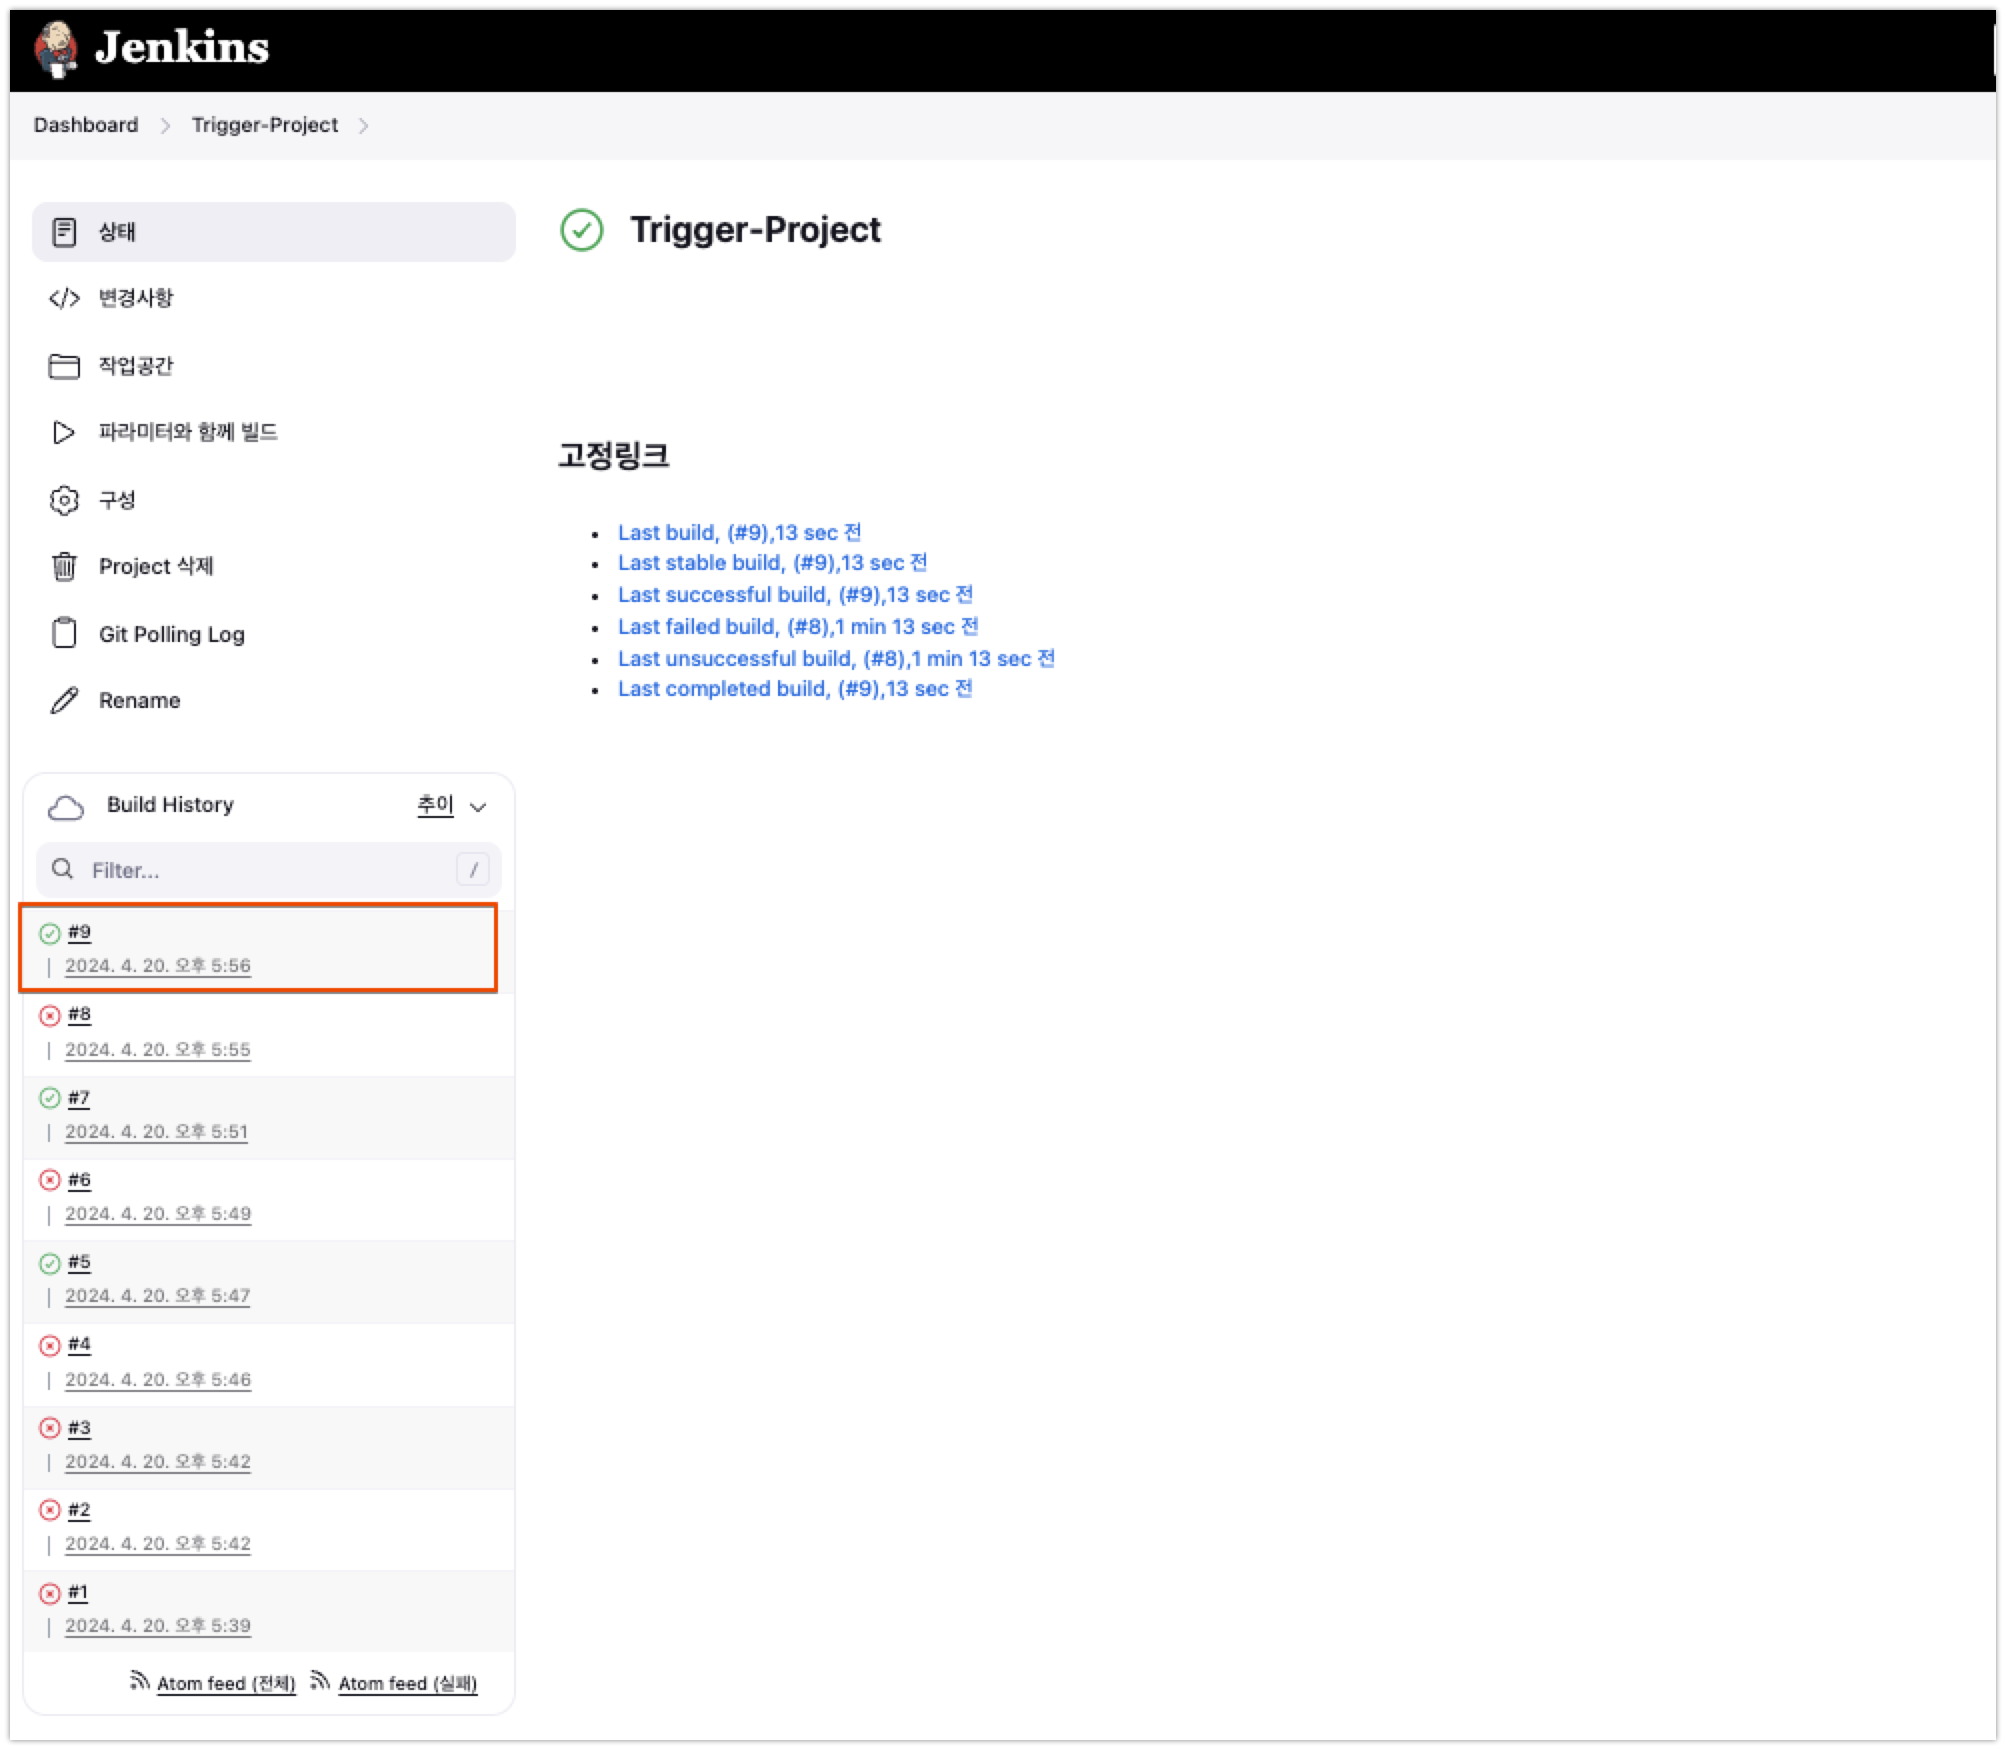Screen dimensions: 2006x1750
Task: Click the red failed icon of build #6
Action: click(50, 1180)
